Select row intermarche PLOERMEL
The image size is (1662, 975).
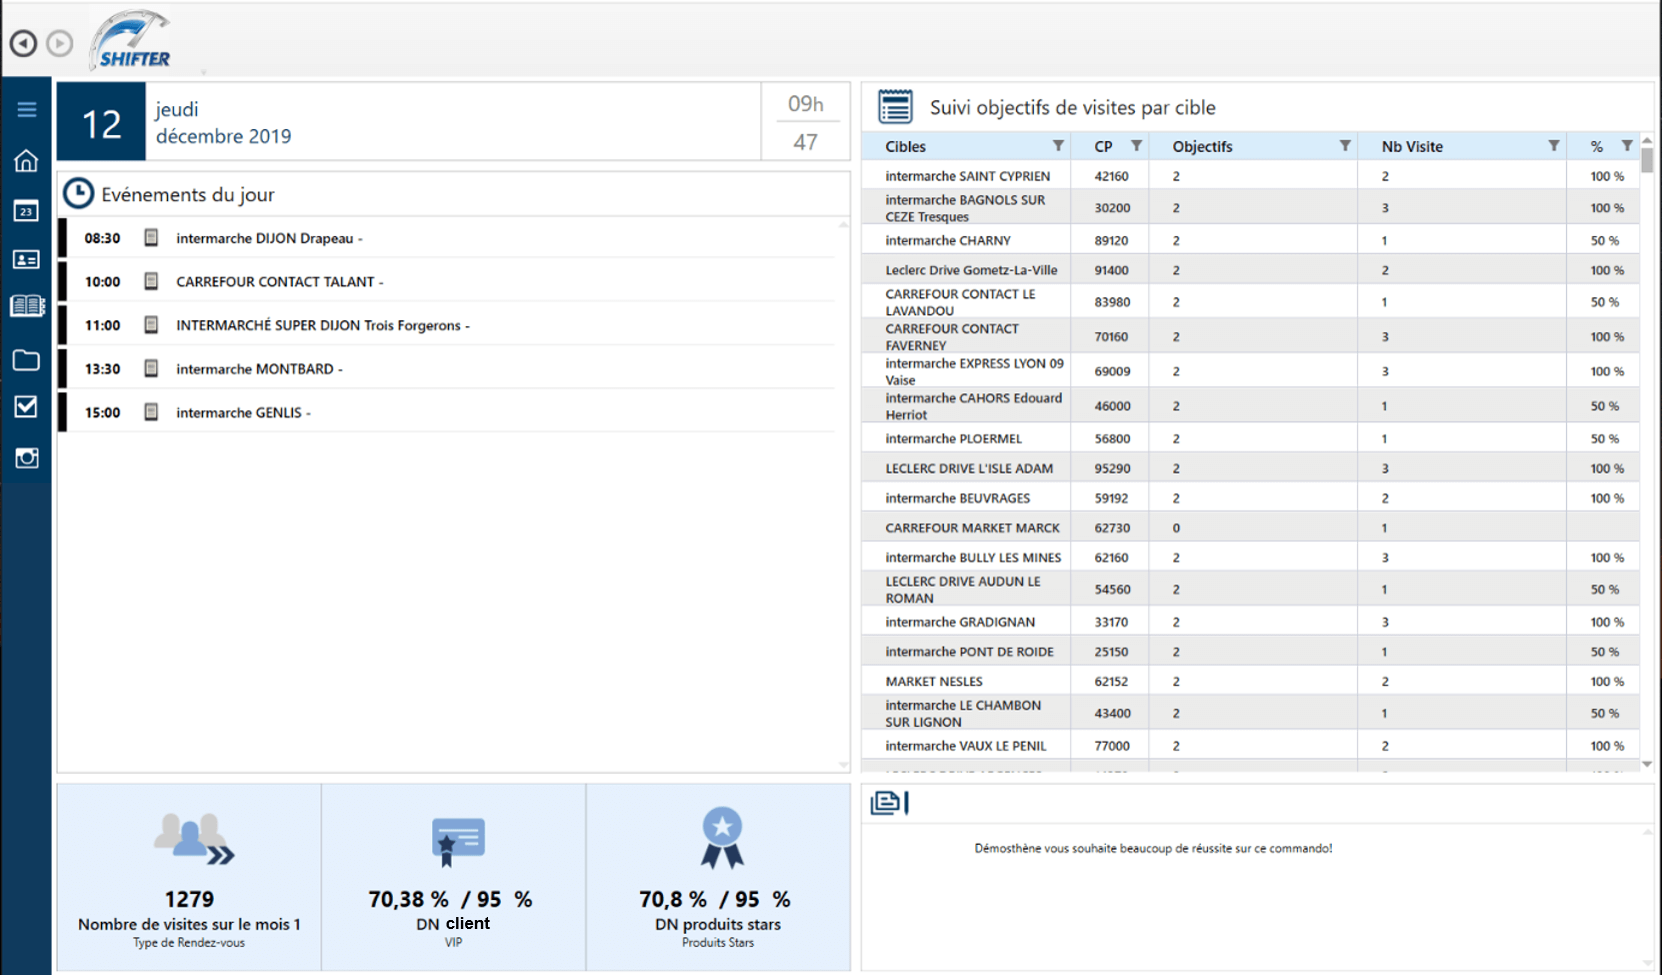click(x=1250, y=438)
